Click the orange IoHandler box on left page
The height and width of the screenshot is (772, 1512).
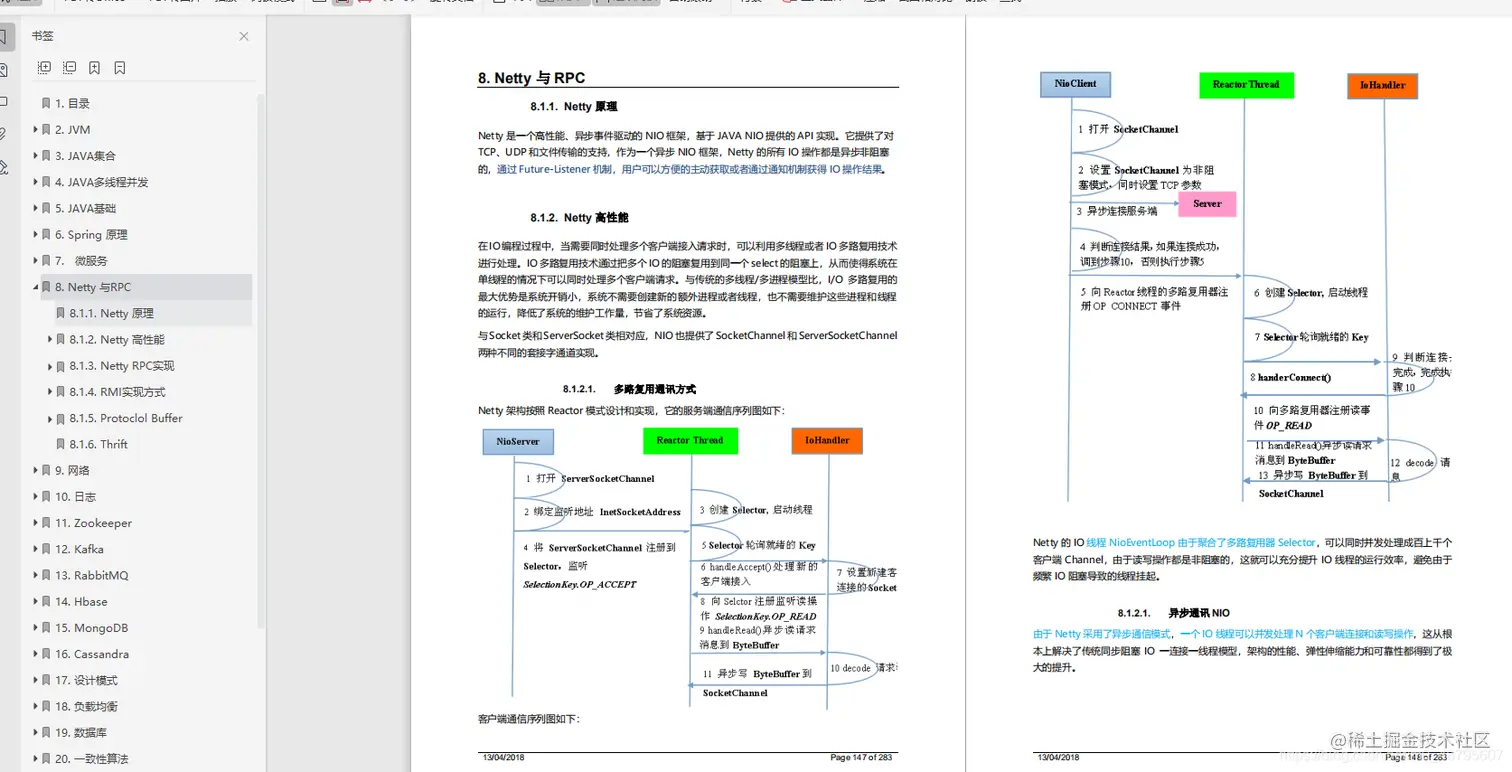[827, 441]
